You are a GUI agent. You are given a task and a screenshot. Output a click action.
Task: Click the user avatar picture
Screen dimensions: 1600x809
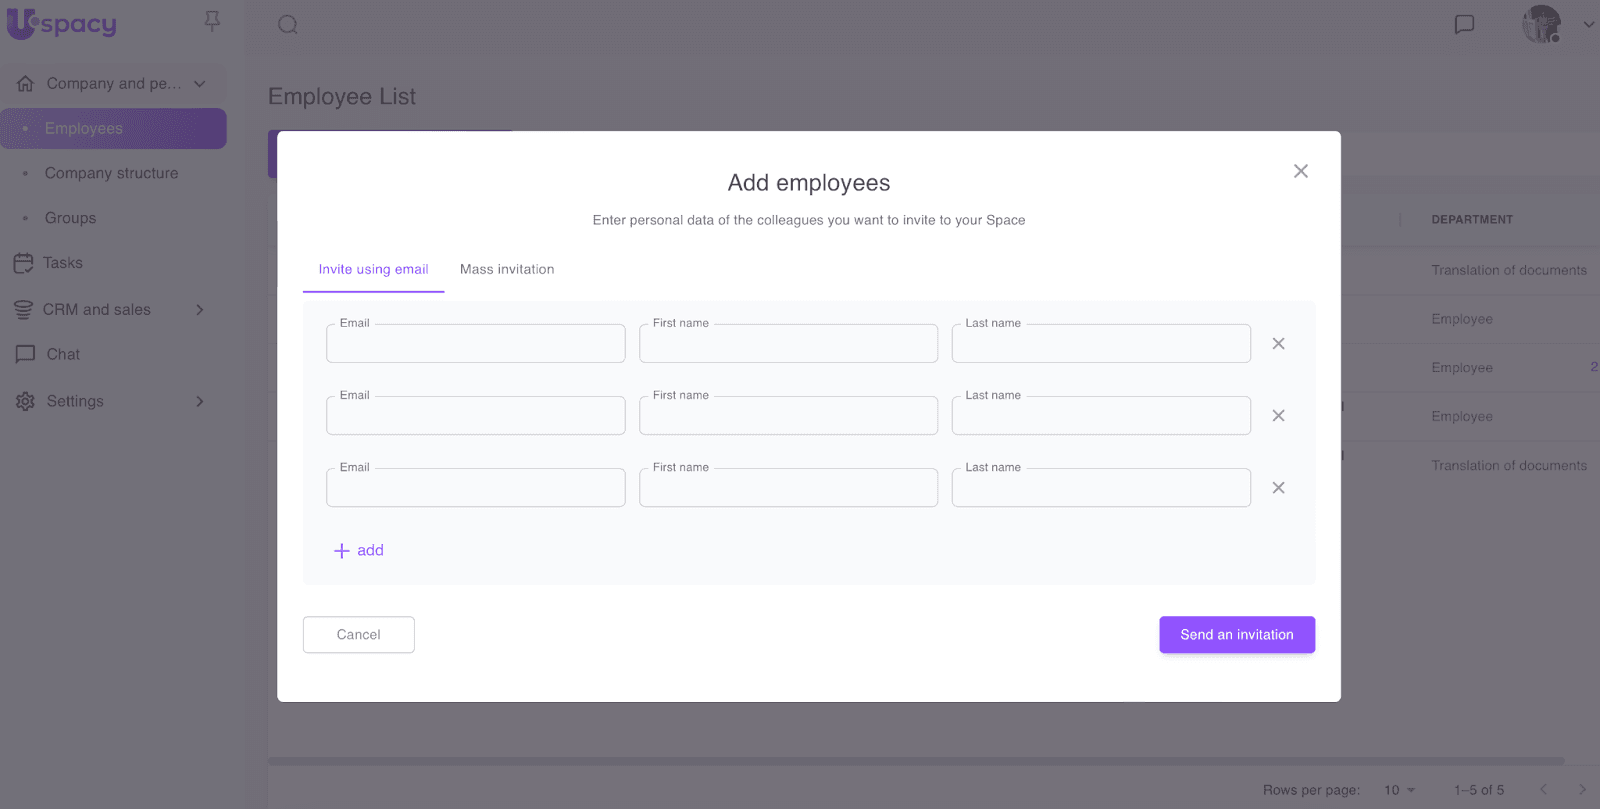click(x=1541, y=24)
